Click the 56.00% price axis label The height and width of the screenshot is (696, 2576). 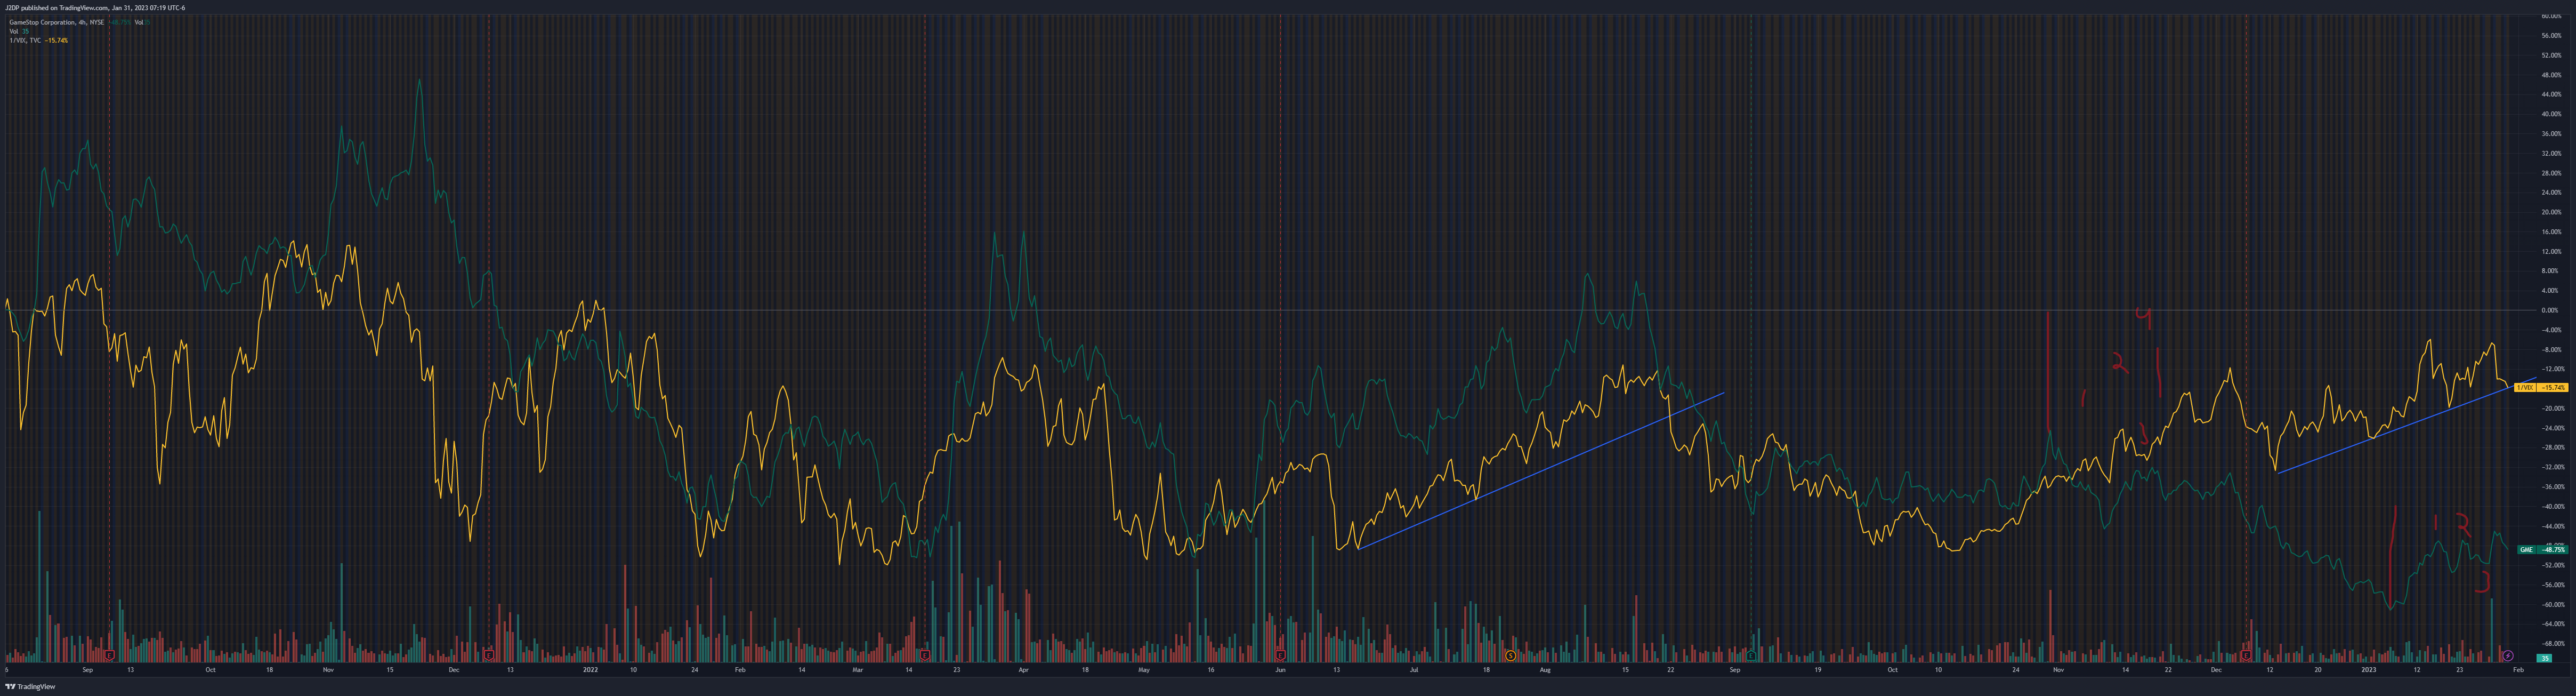2551,36
